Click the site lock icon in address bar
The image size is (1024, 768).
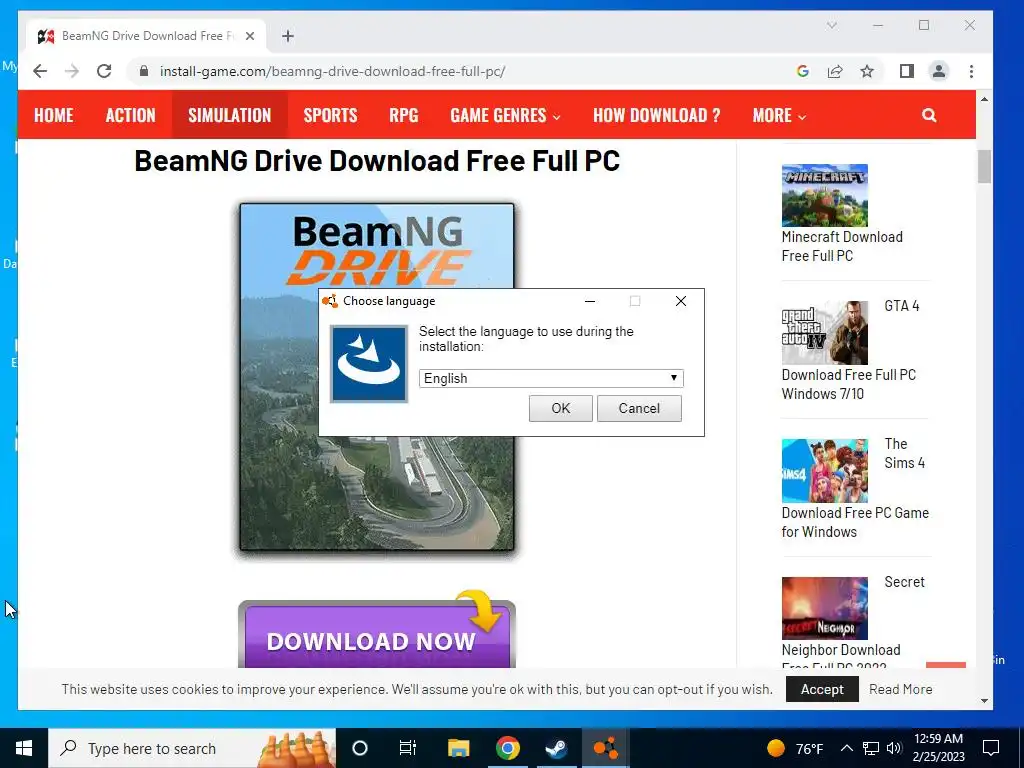[x=144, y=71]
